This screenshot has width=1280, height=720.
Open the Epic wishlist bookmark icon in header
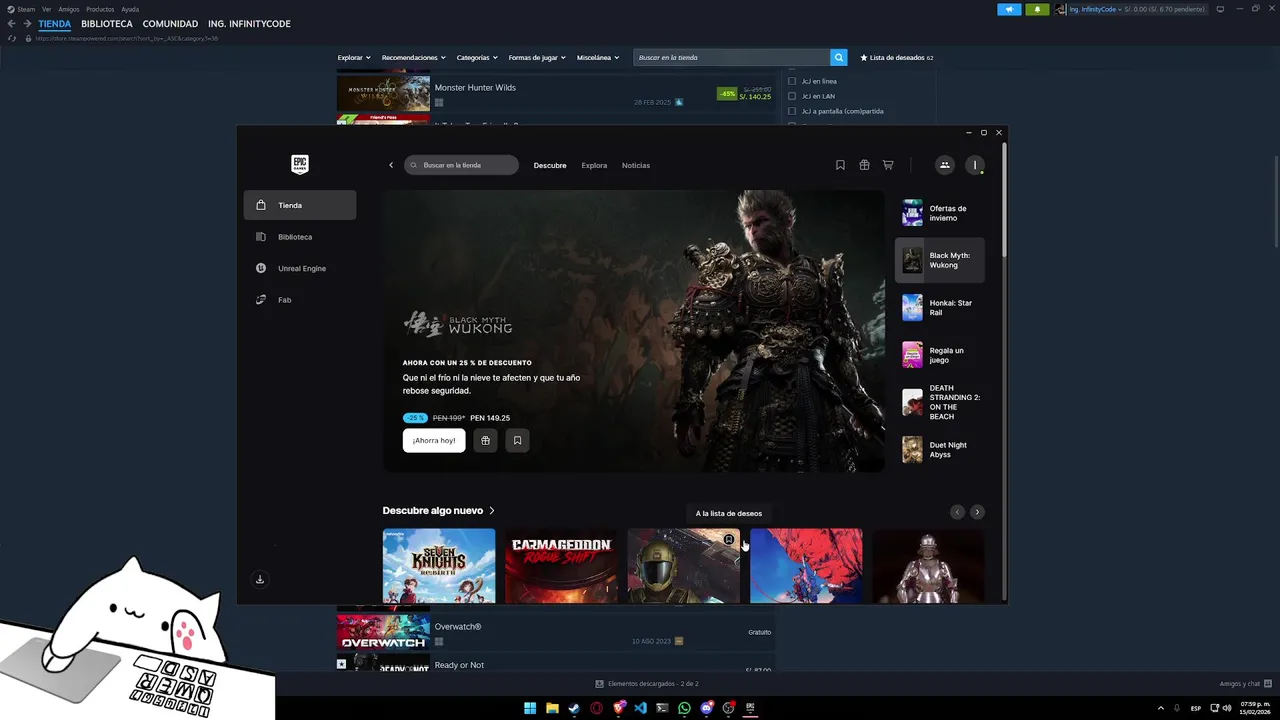pos(840,165)
